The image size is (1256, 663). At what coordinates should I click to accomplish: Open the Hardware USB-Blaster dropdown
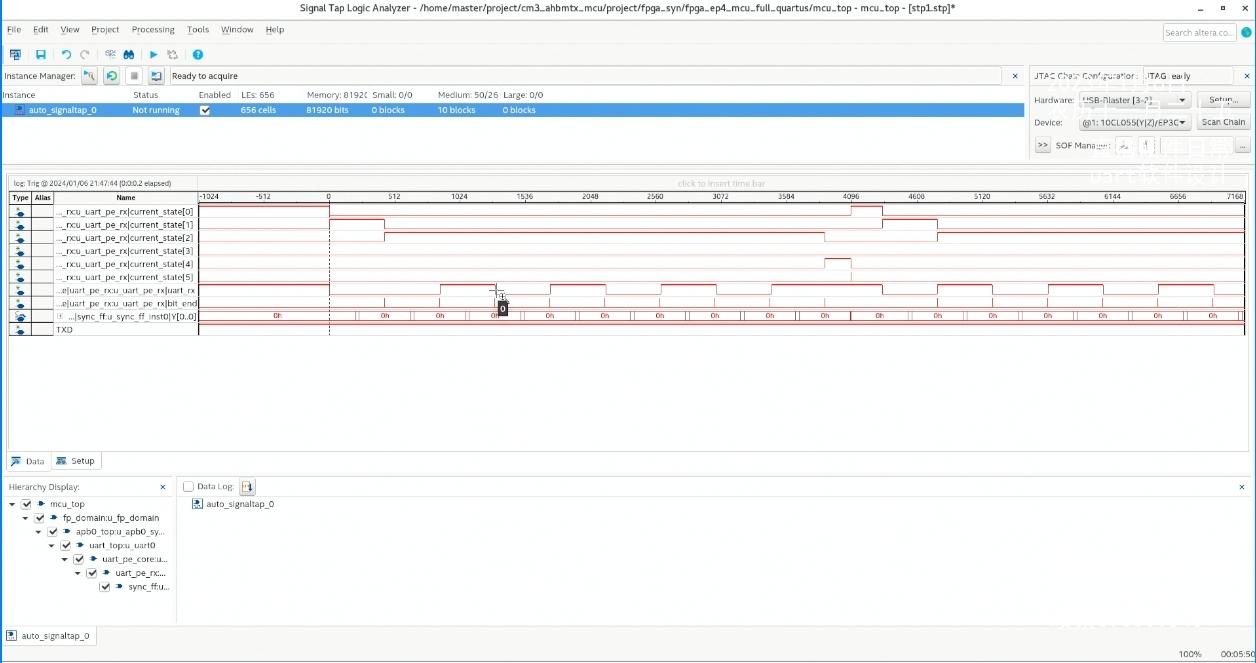1135,100
